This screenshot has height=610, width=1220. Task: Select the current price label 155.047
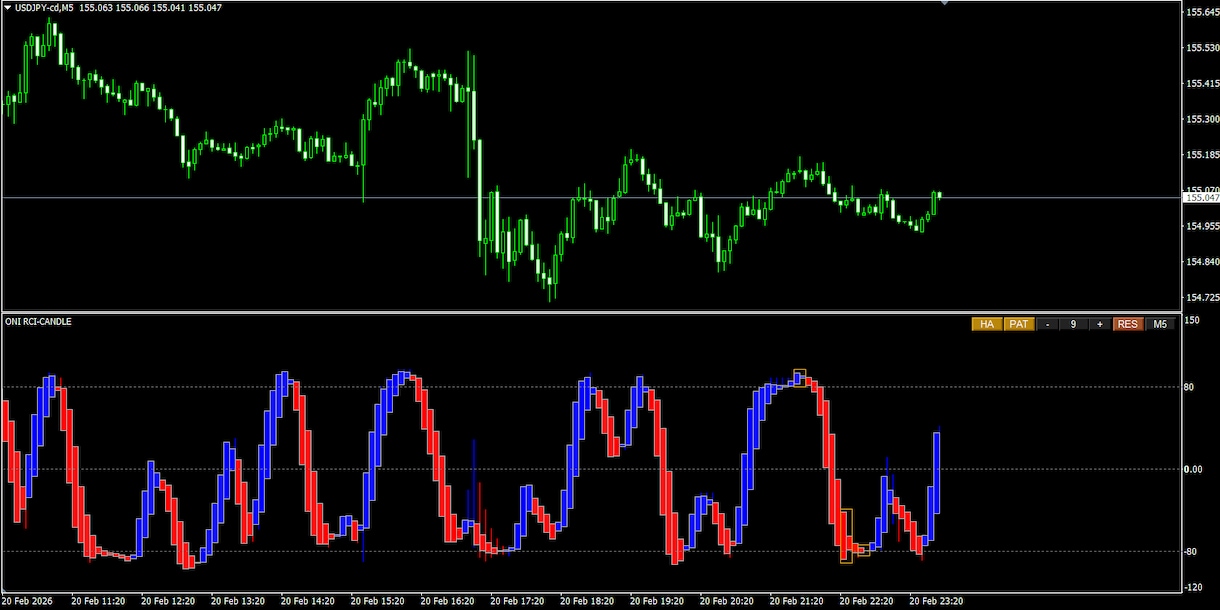(x=1201, y=198)
